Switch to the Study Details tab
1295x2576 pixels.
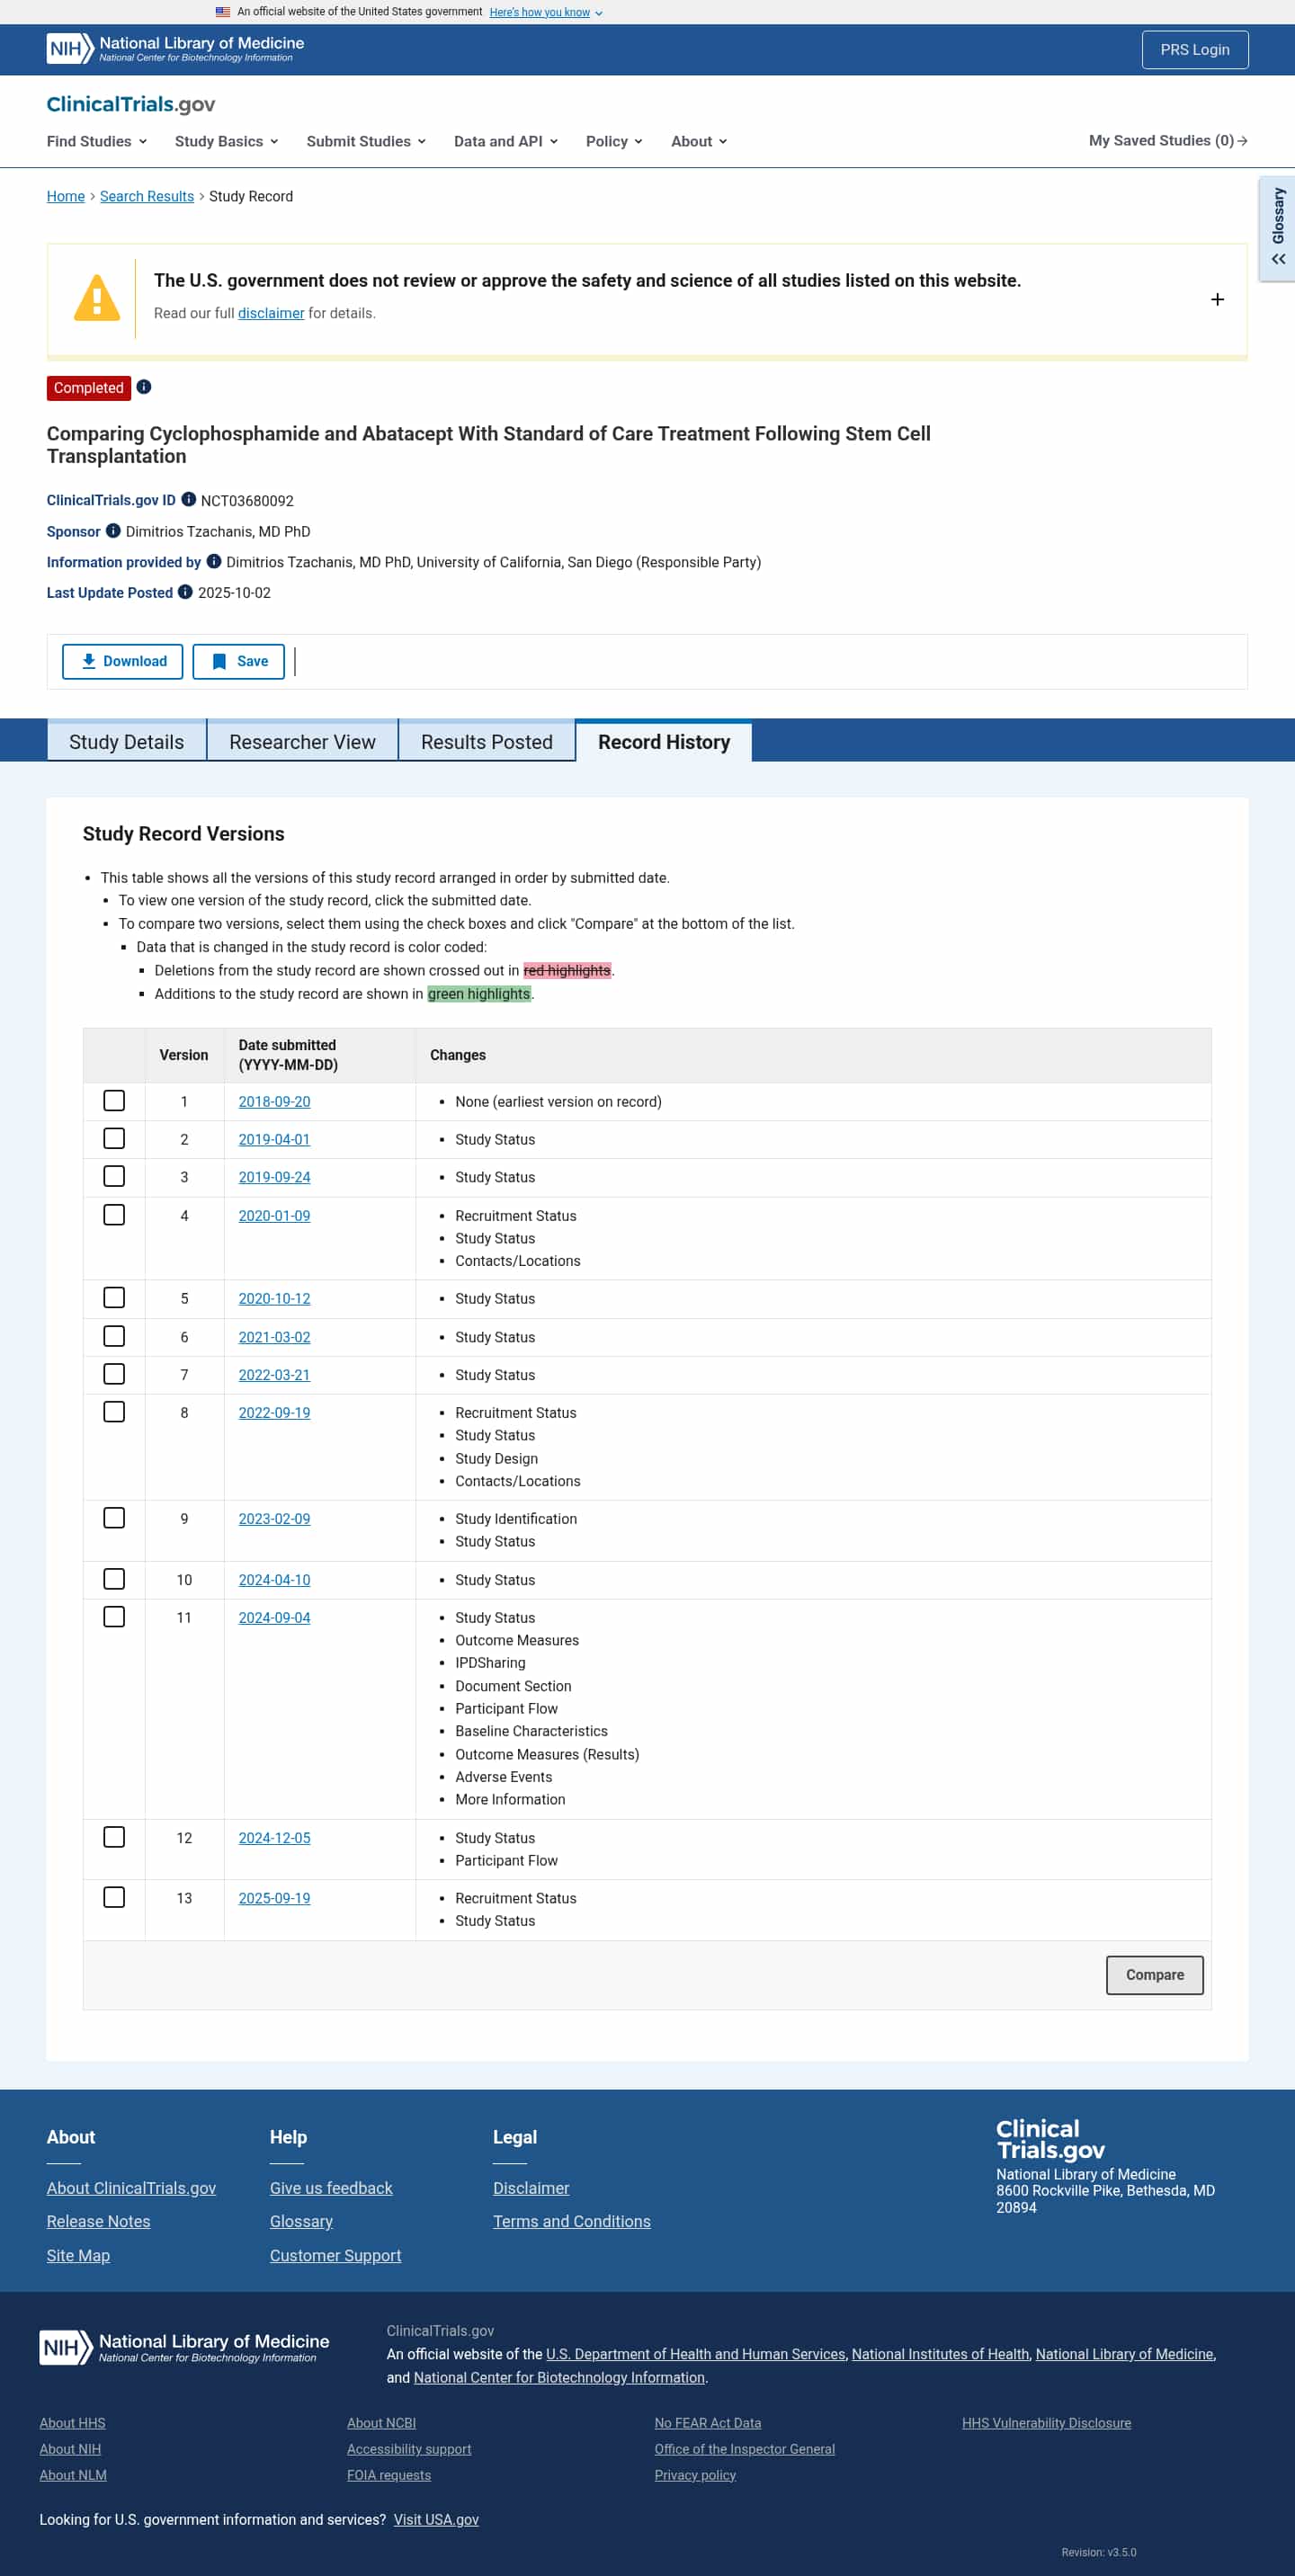(127, 741)
